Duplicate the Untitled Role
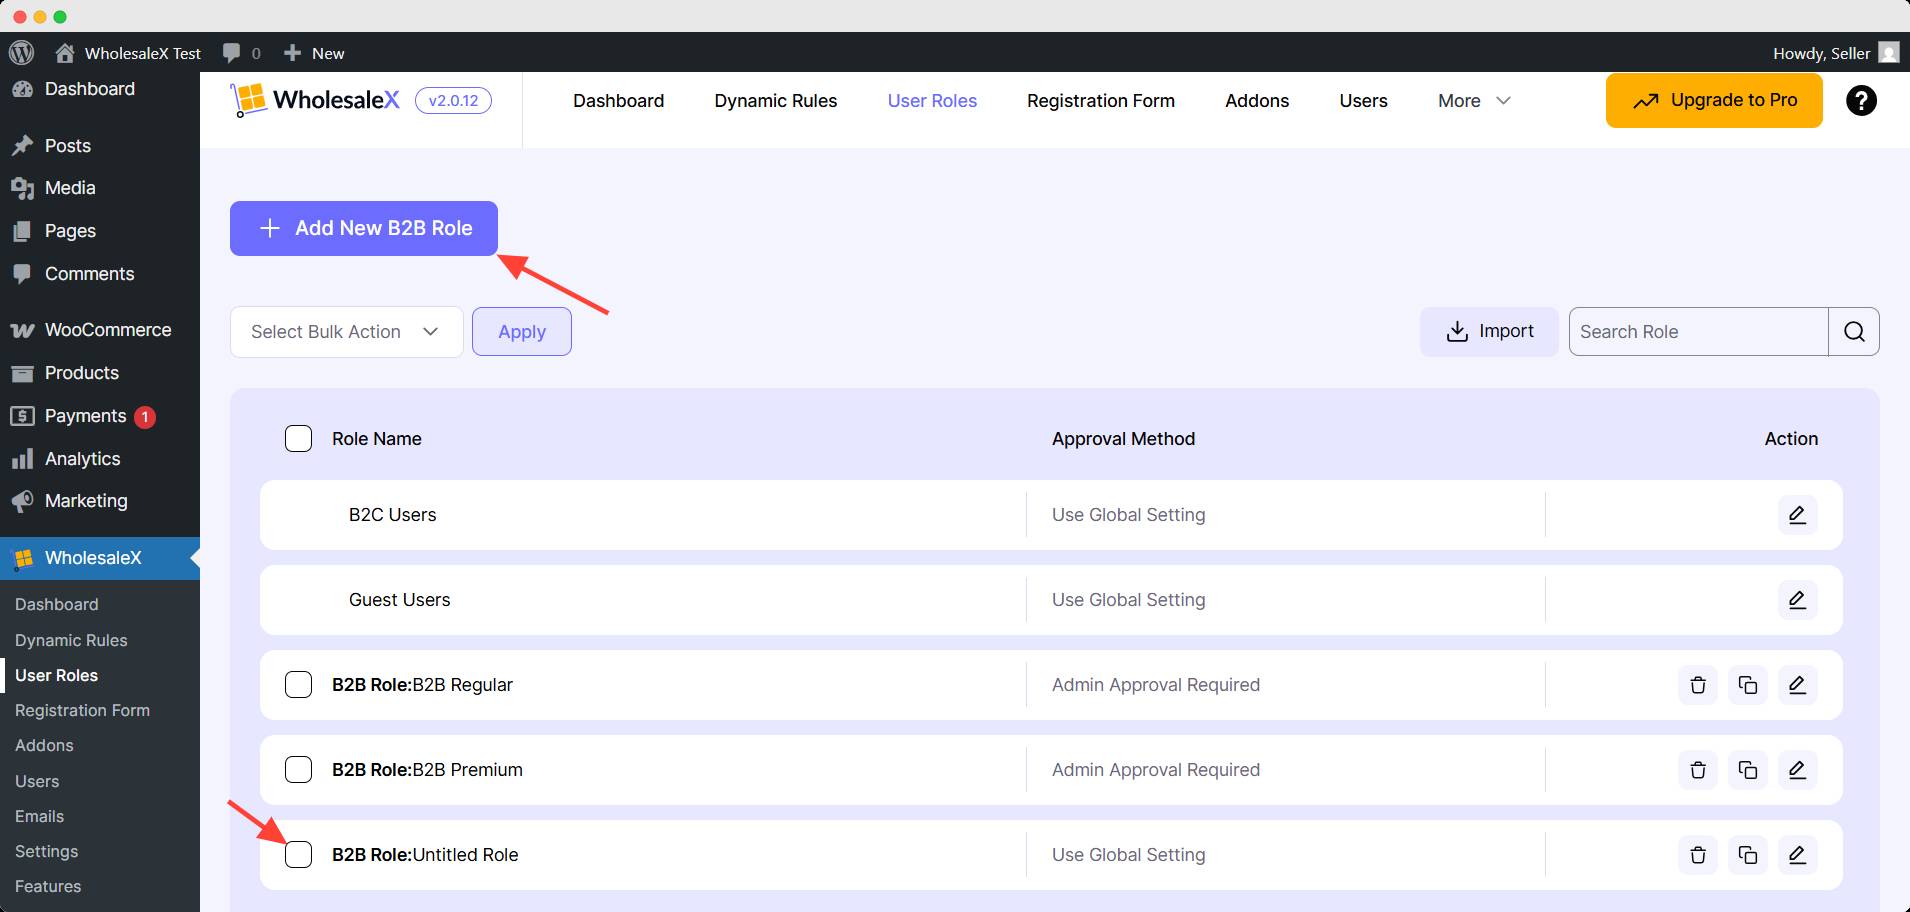 [1748, 855]
